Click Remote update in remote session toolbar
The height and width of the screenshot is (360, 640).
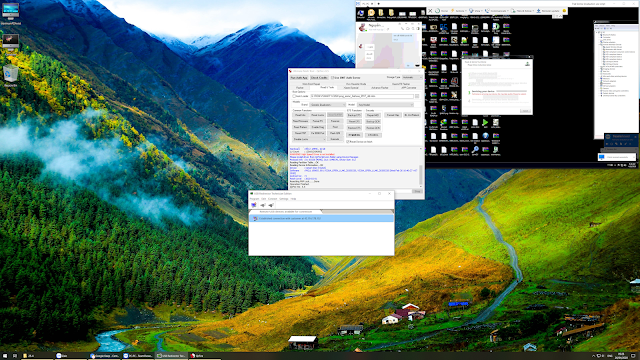click(x=548, y=11)
